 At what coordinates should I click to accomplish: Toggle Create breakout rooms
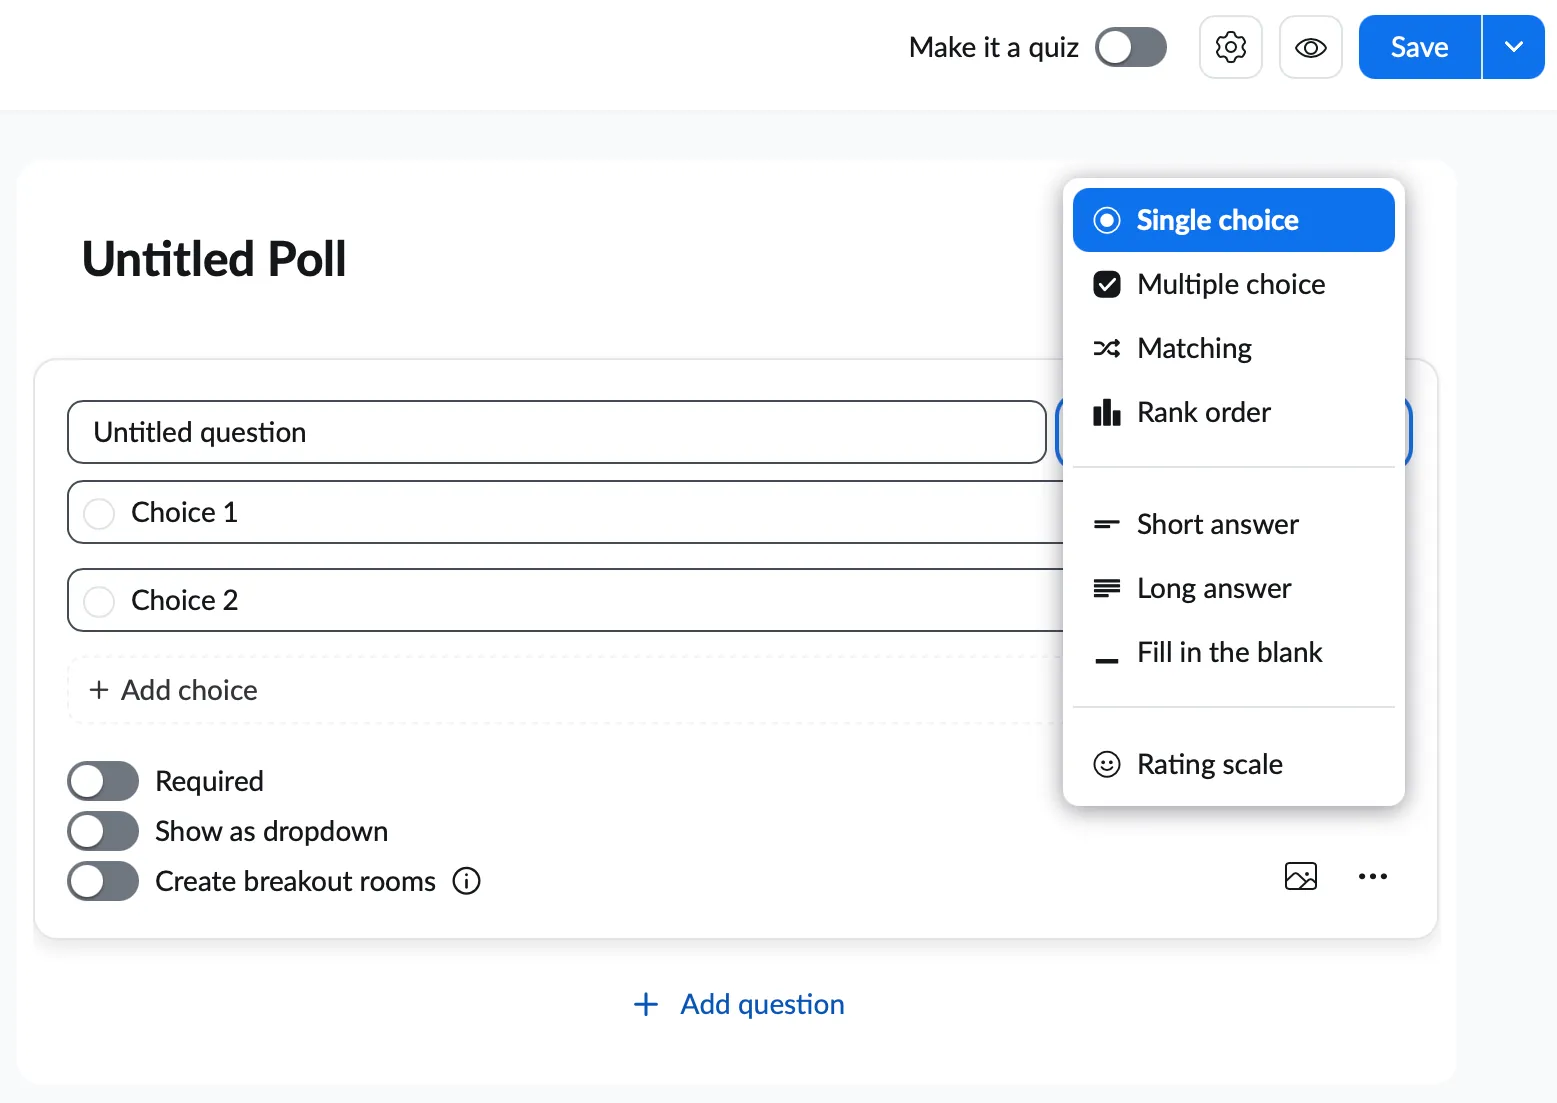(102, 880)
